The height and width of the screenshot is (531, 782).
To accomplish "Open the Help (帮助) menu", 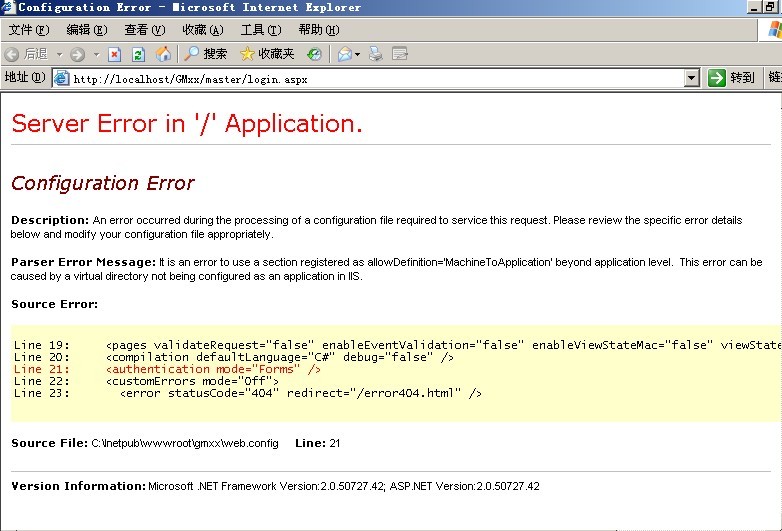I will 318,30.
